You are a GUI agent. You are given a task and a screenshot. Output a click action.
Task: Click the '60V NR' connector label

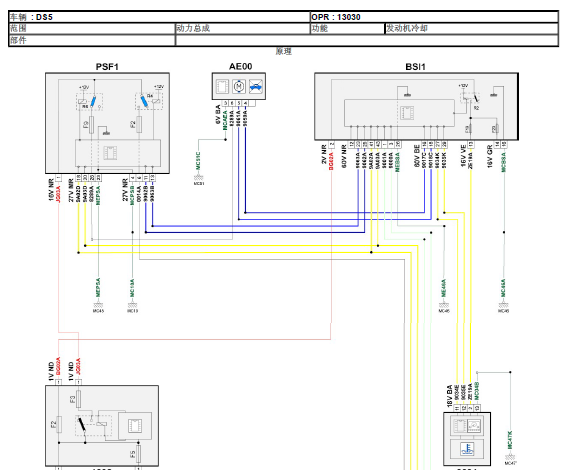coord(344,157)
